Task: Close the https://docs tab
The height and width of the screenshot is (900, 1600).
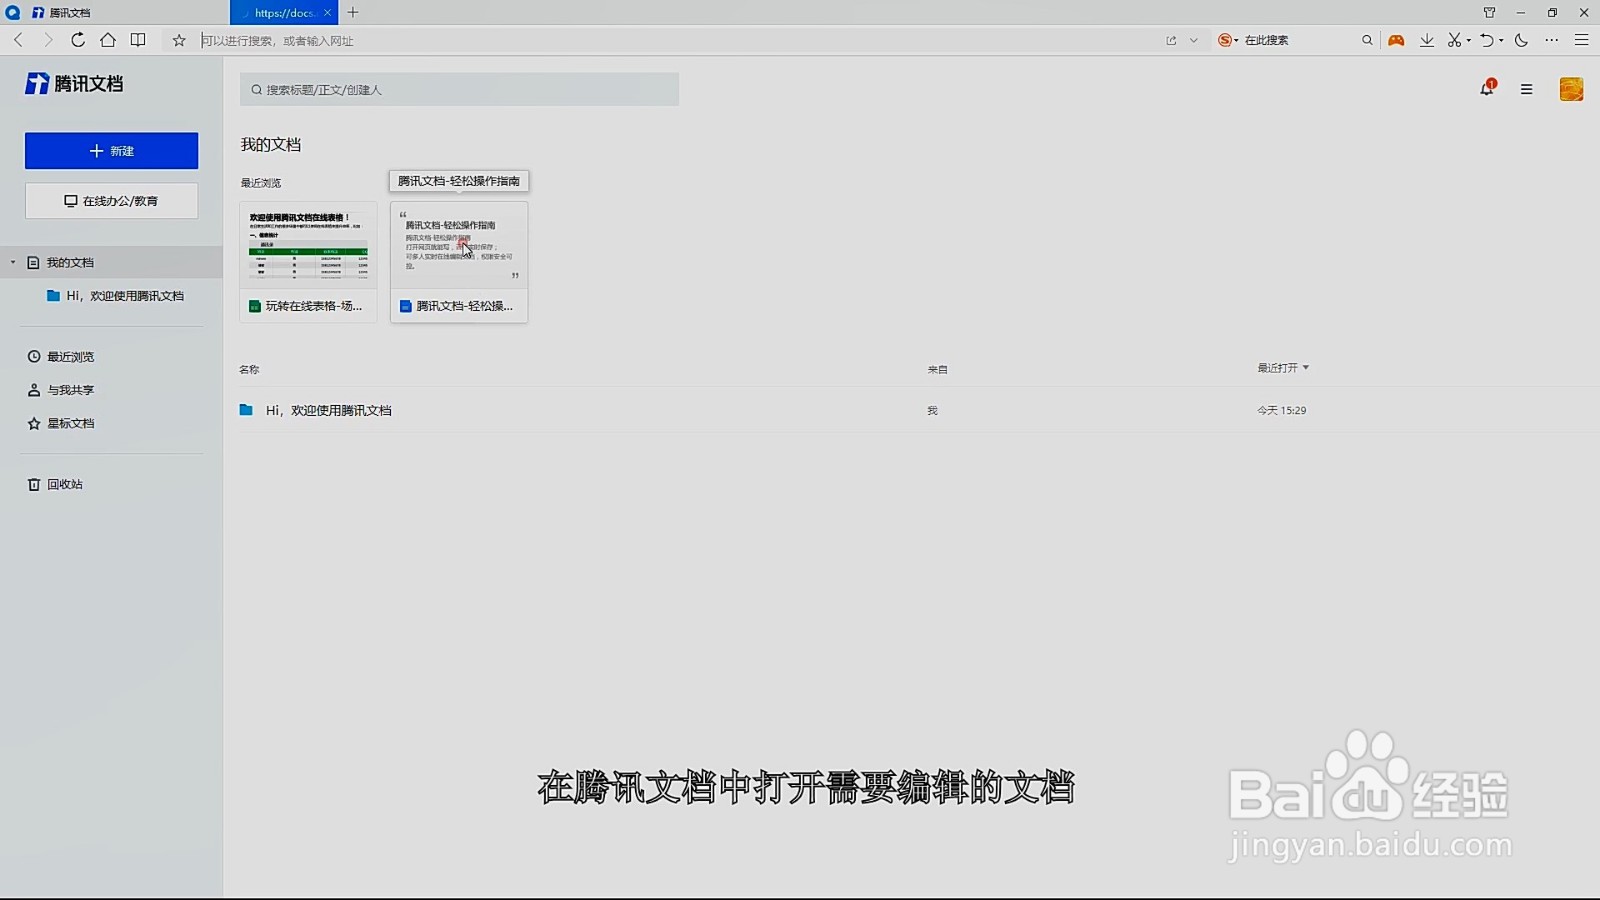Action: pyautogui.click(x=327, y=13)
